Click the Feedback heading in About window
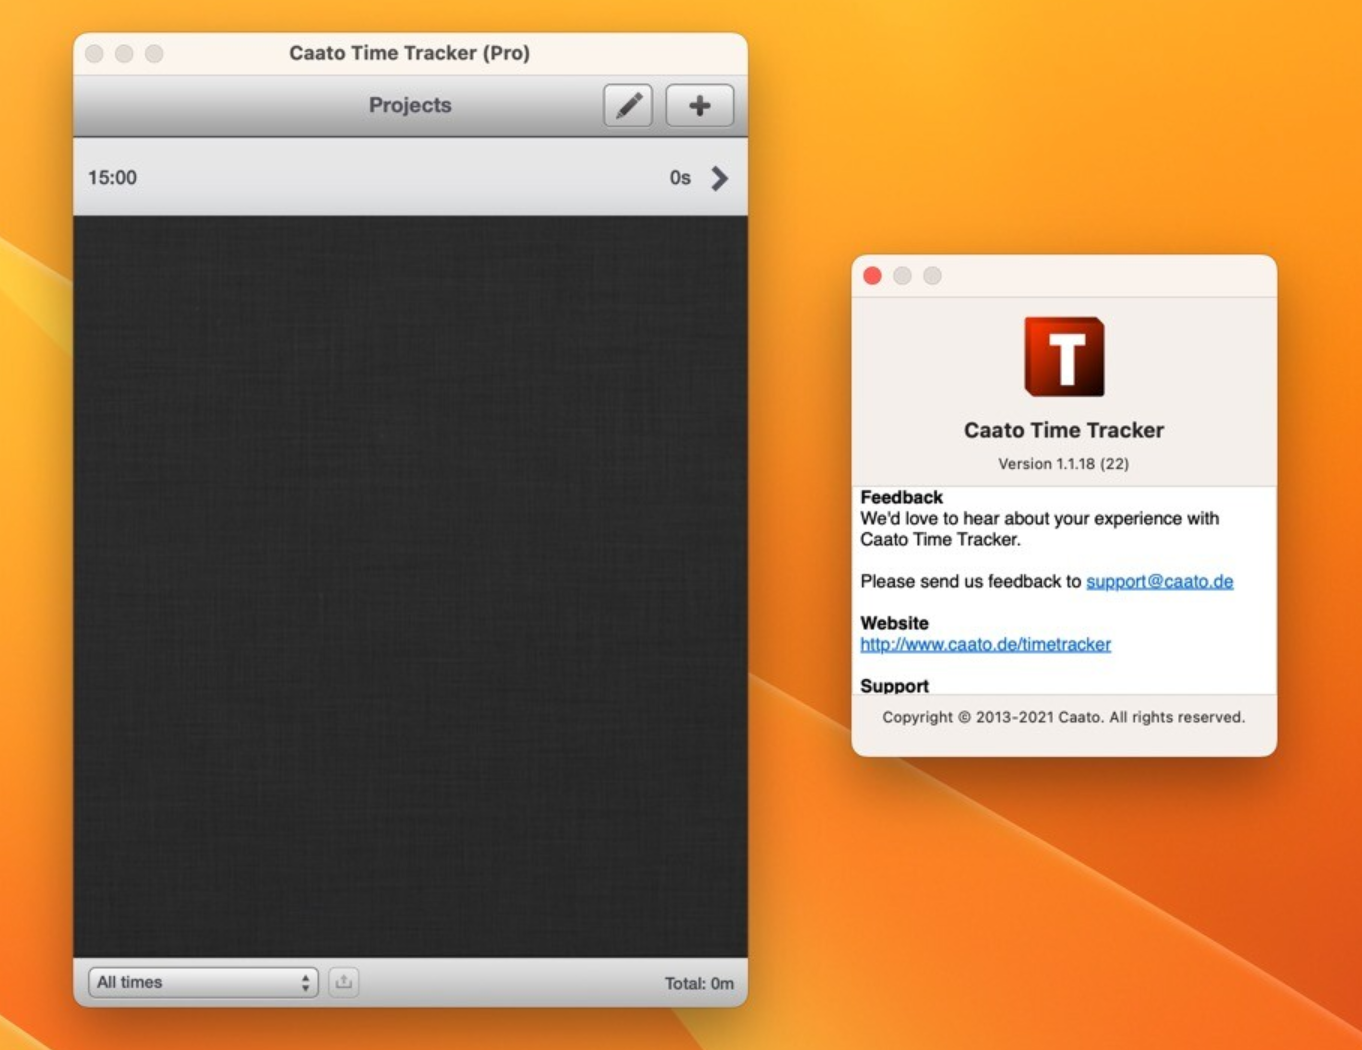Viewport: 1362px width, 1050px height. 901,497
